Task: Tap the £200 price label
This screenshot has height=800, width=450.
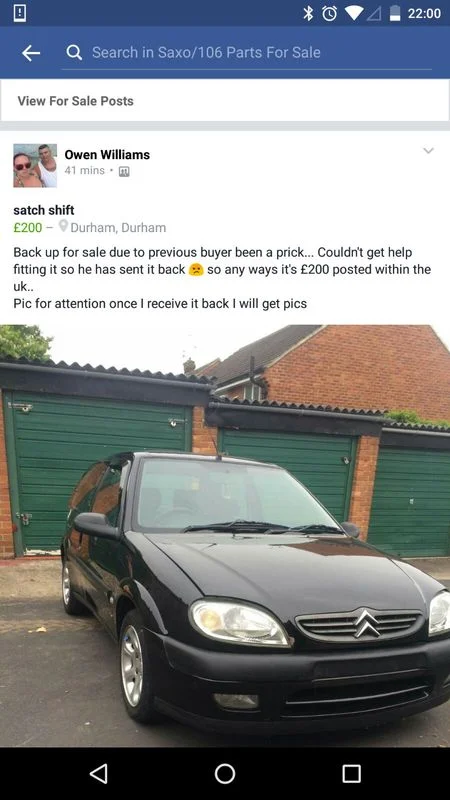Action: (28, 228)
